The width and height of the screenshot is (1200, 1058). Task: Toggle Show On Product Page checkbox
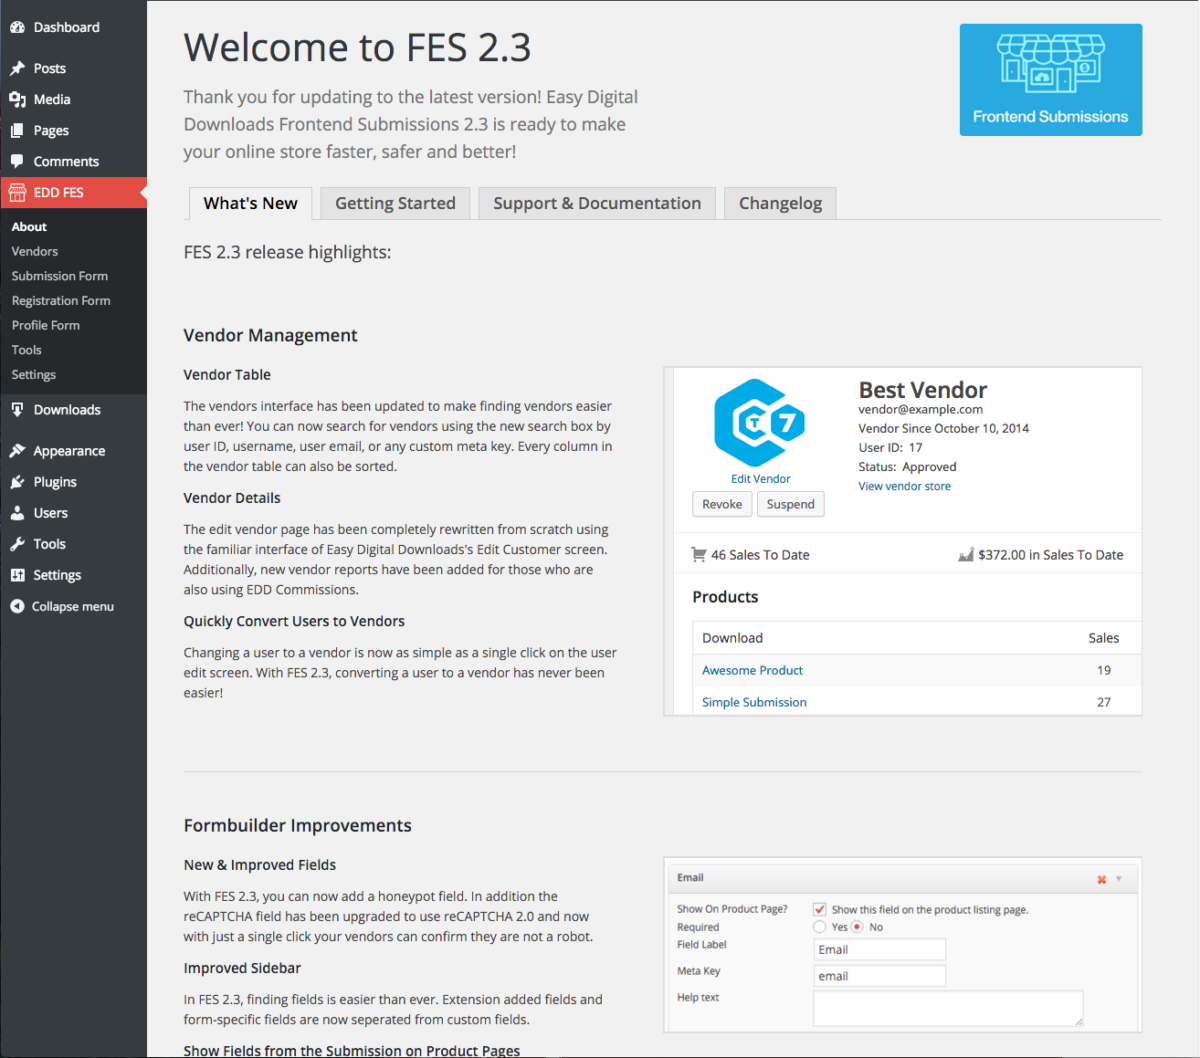coord(820,909)
